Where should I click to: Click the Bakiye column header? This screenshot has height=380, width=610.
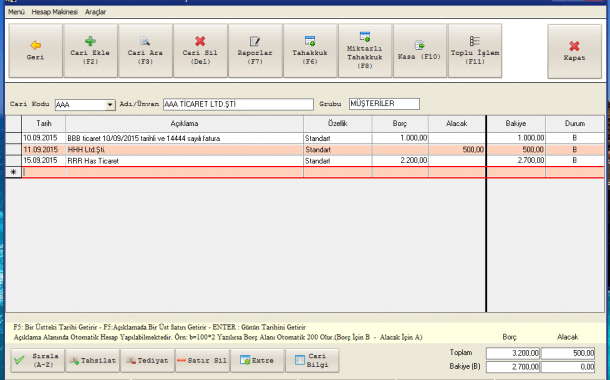(x=516, y=124)
